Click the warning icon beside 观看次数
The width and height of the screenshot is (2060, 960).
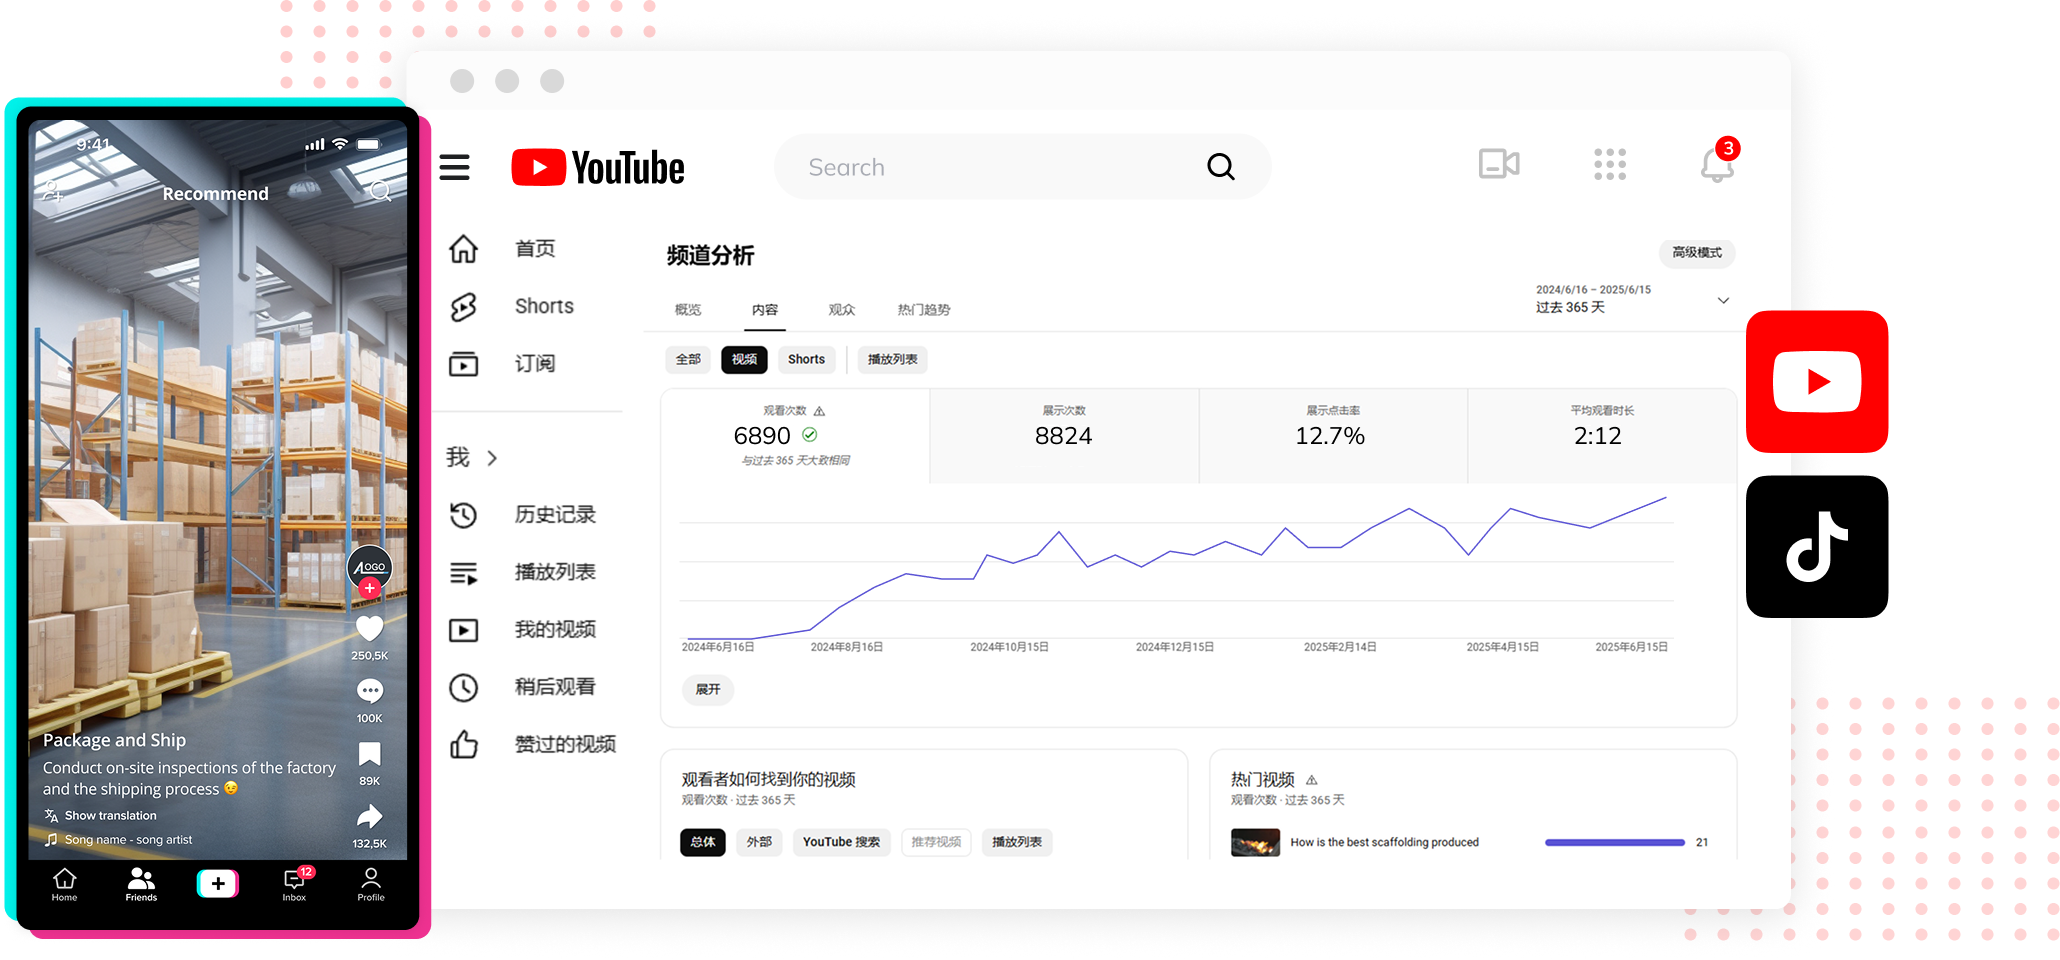pyautogui.click(x=819, y=411)
